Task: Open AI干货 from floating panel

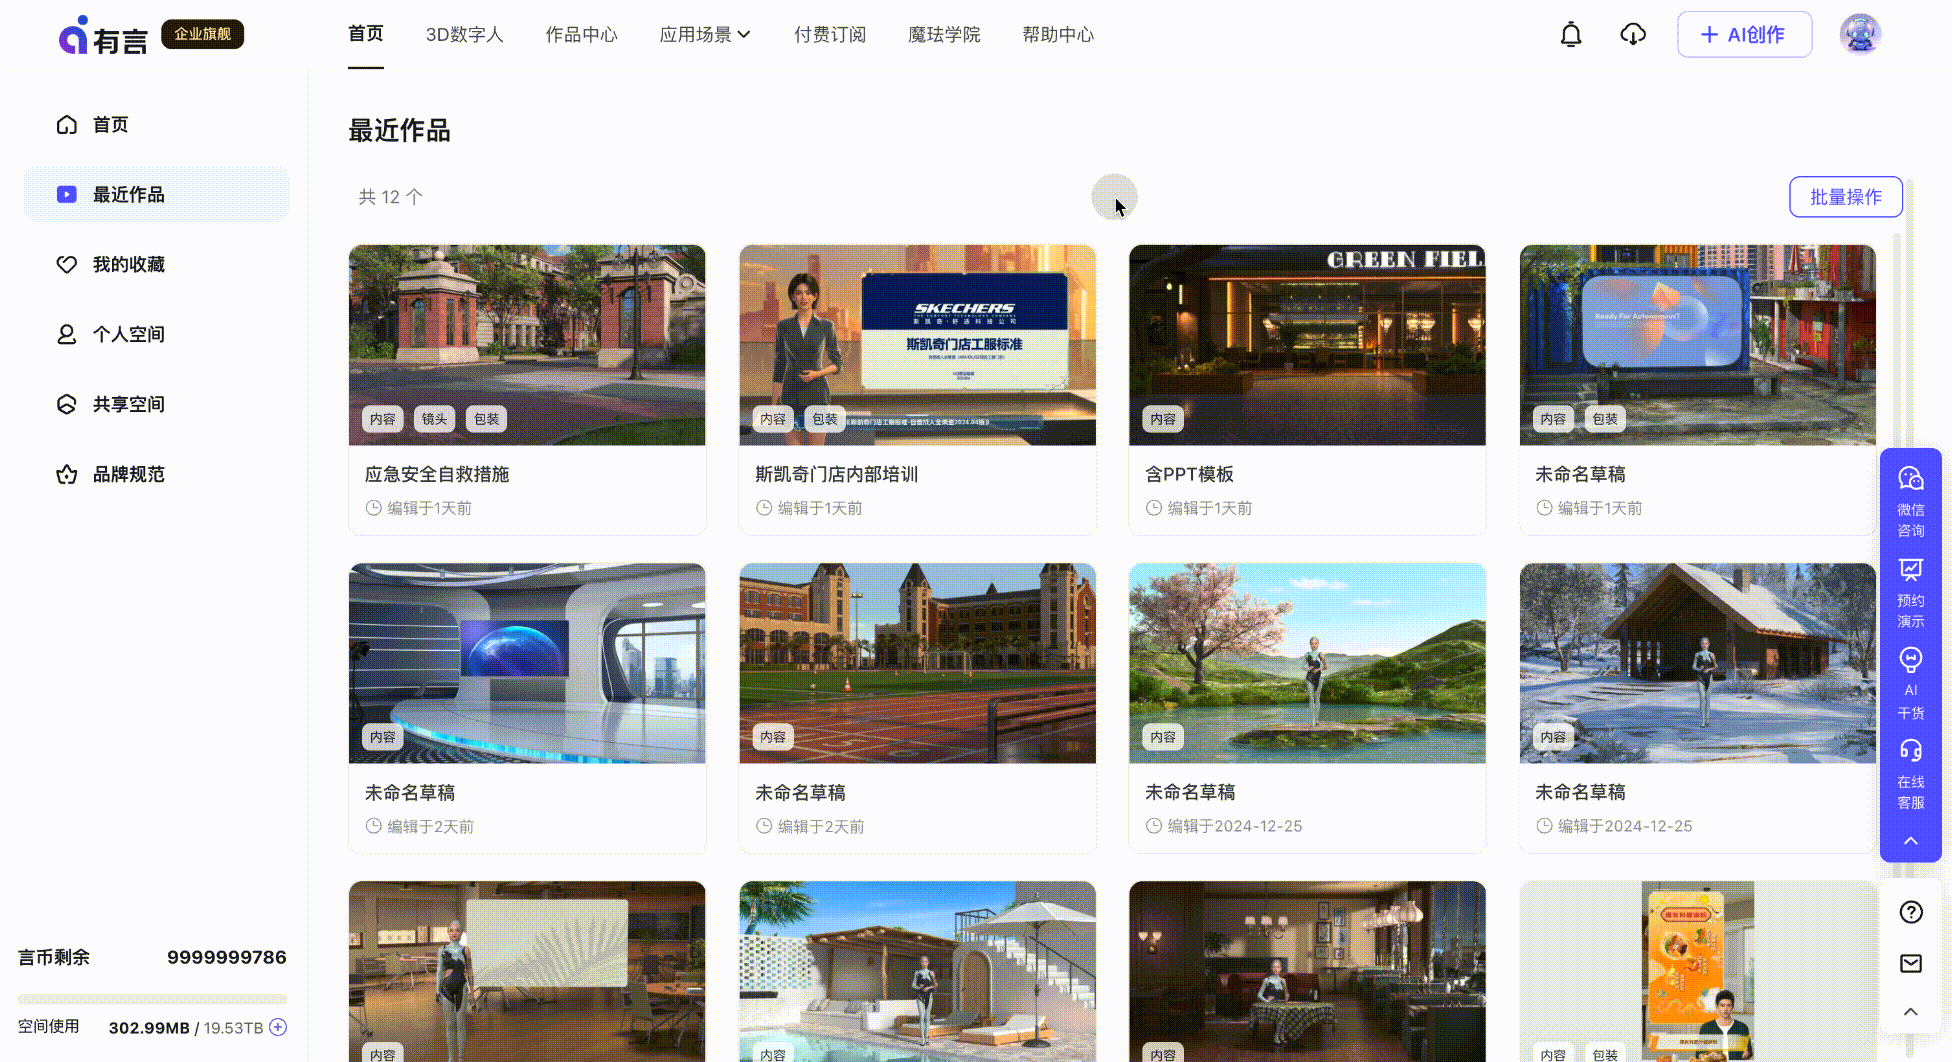Action: click(1911, 684)
